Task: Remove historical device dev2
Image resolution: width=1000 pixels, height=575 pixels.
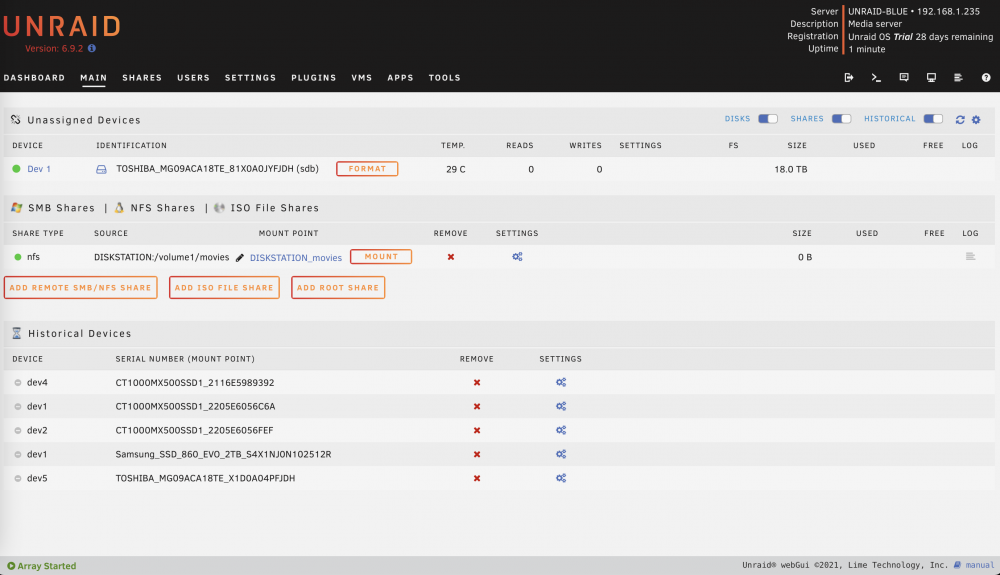Action: (x=477, y=430)
